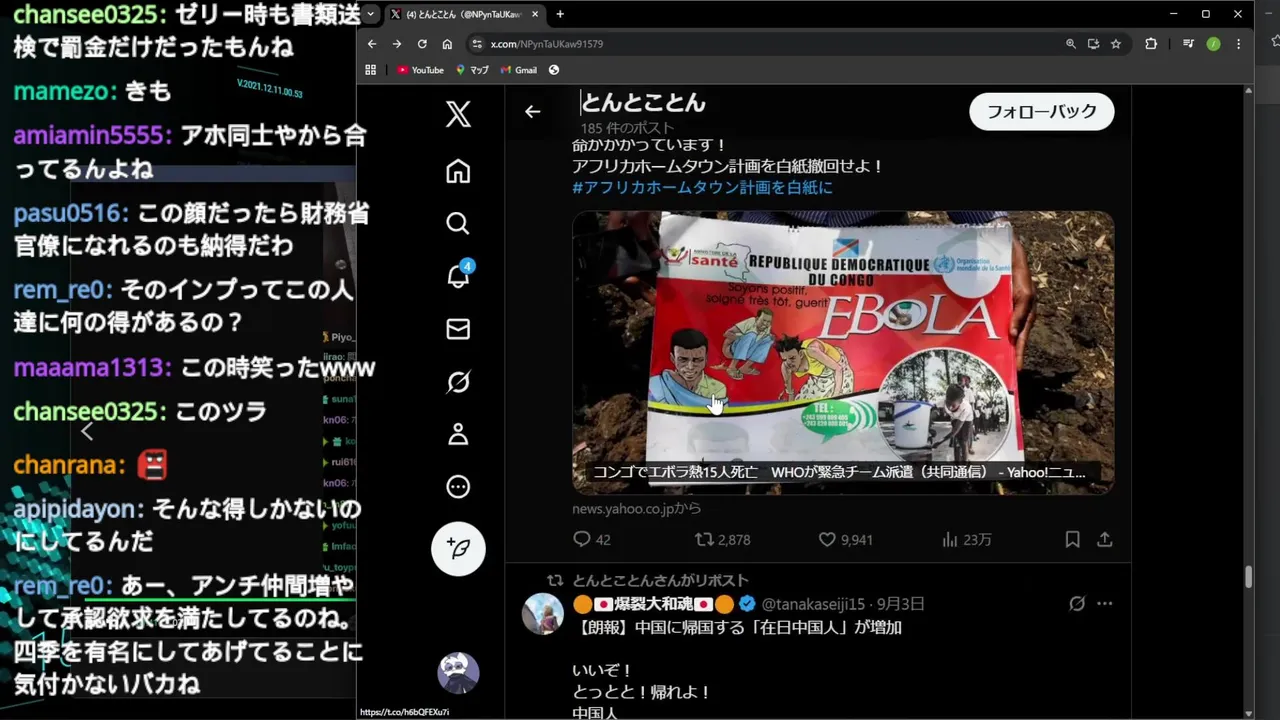The image size is (1280, 720).
Task: Open YouTube bookmark
Action: (x=420, y=70)
